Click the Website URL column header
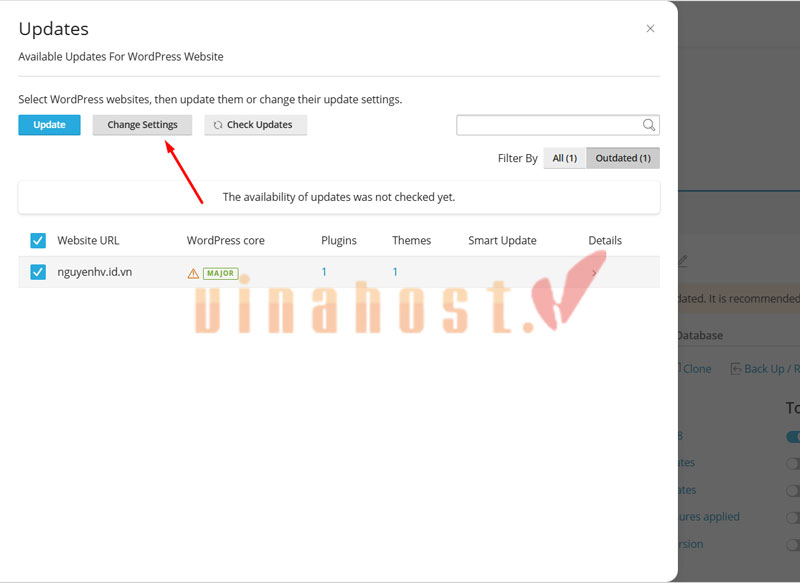Image resolution: width=800 pixels, height=583 pixels. pyautogui.click(x=88, y=240)
